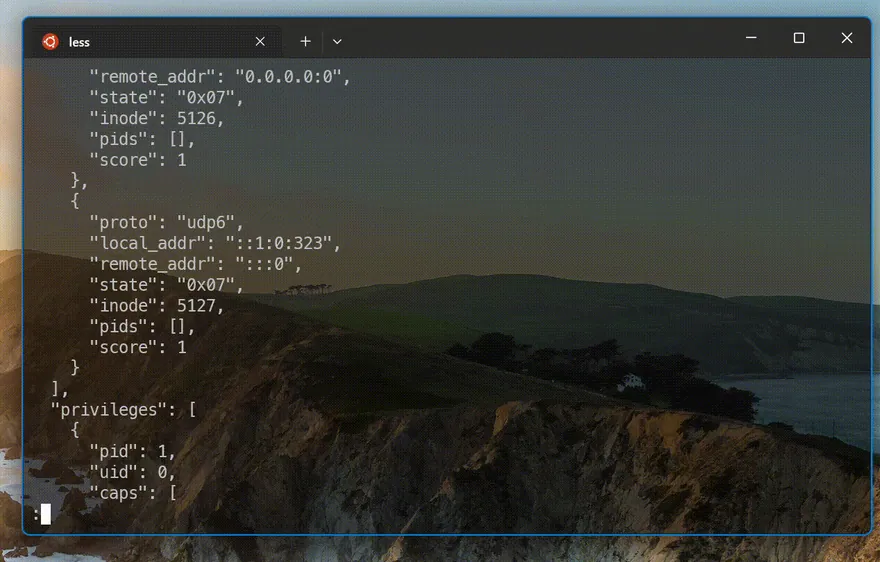Close the less tab
The image size is (880, 562).
click(x=260, y=42)
